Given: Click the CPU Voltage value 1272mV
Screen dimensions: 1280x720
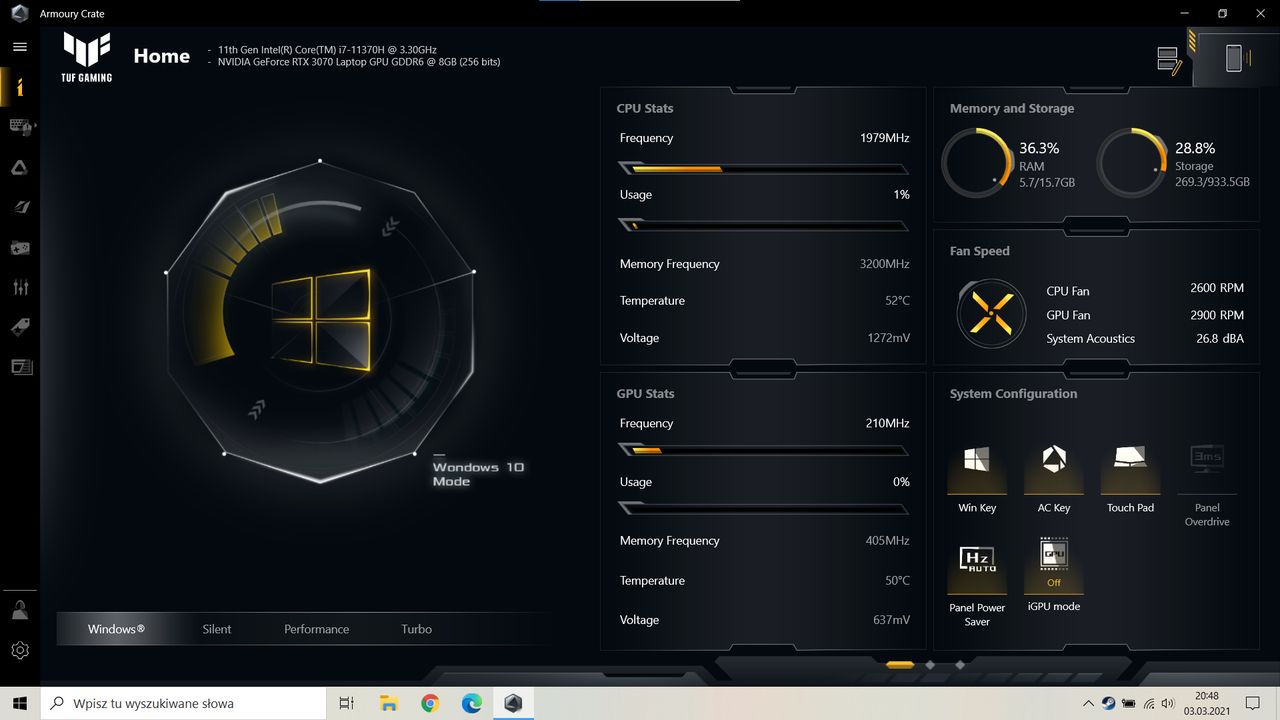Looking at the screenshot, I should [x=889, y=338].
